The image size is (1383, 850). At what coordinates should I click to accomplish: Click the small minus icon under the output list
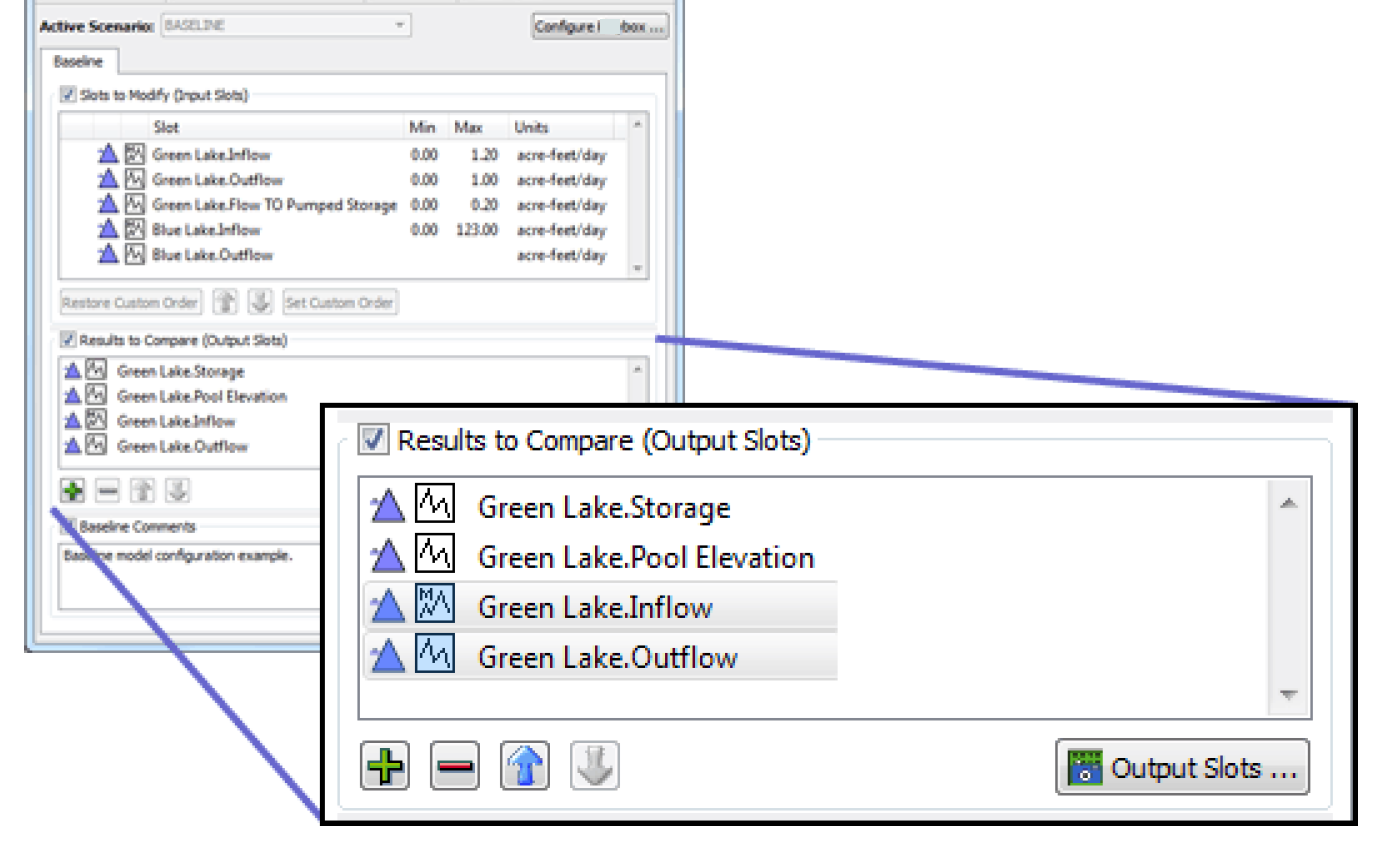[107, 491]
